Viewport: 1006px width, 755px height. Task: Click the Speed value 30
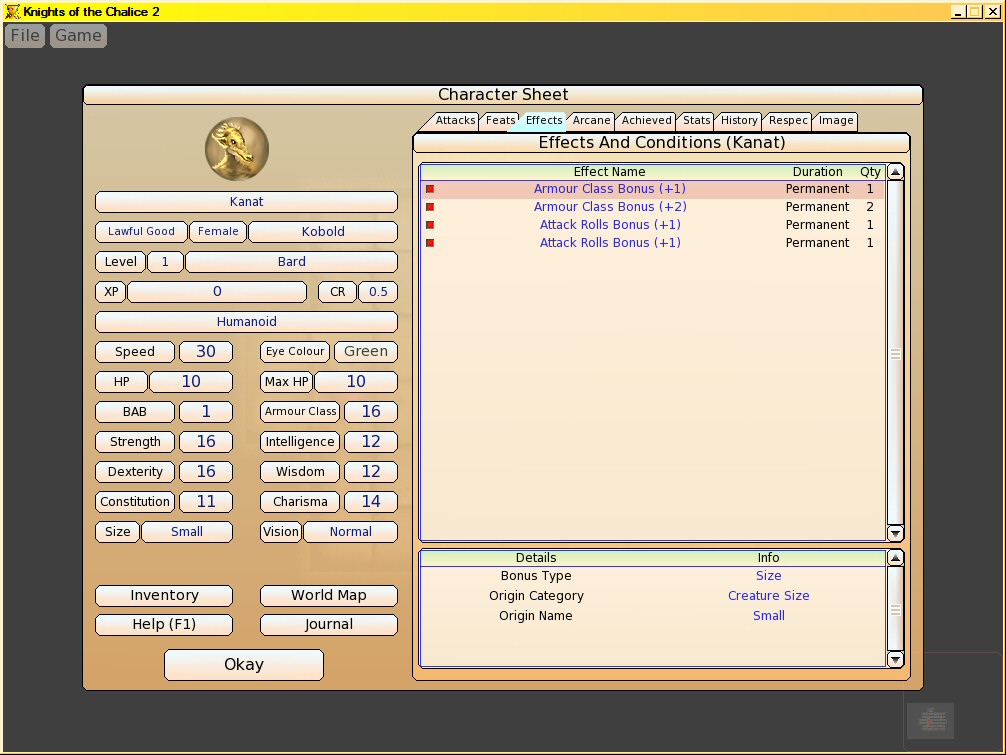[x=206, y=352]
